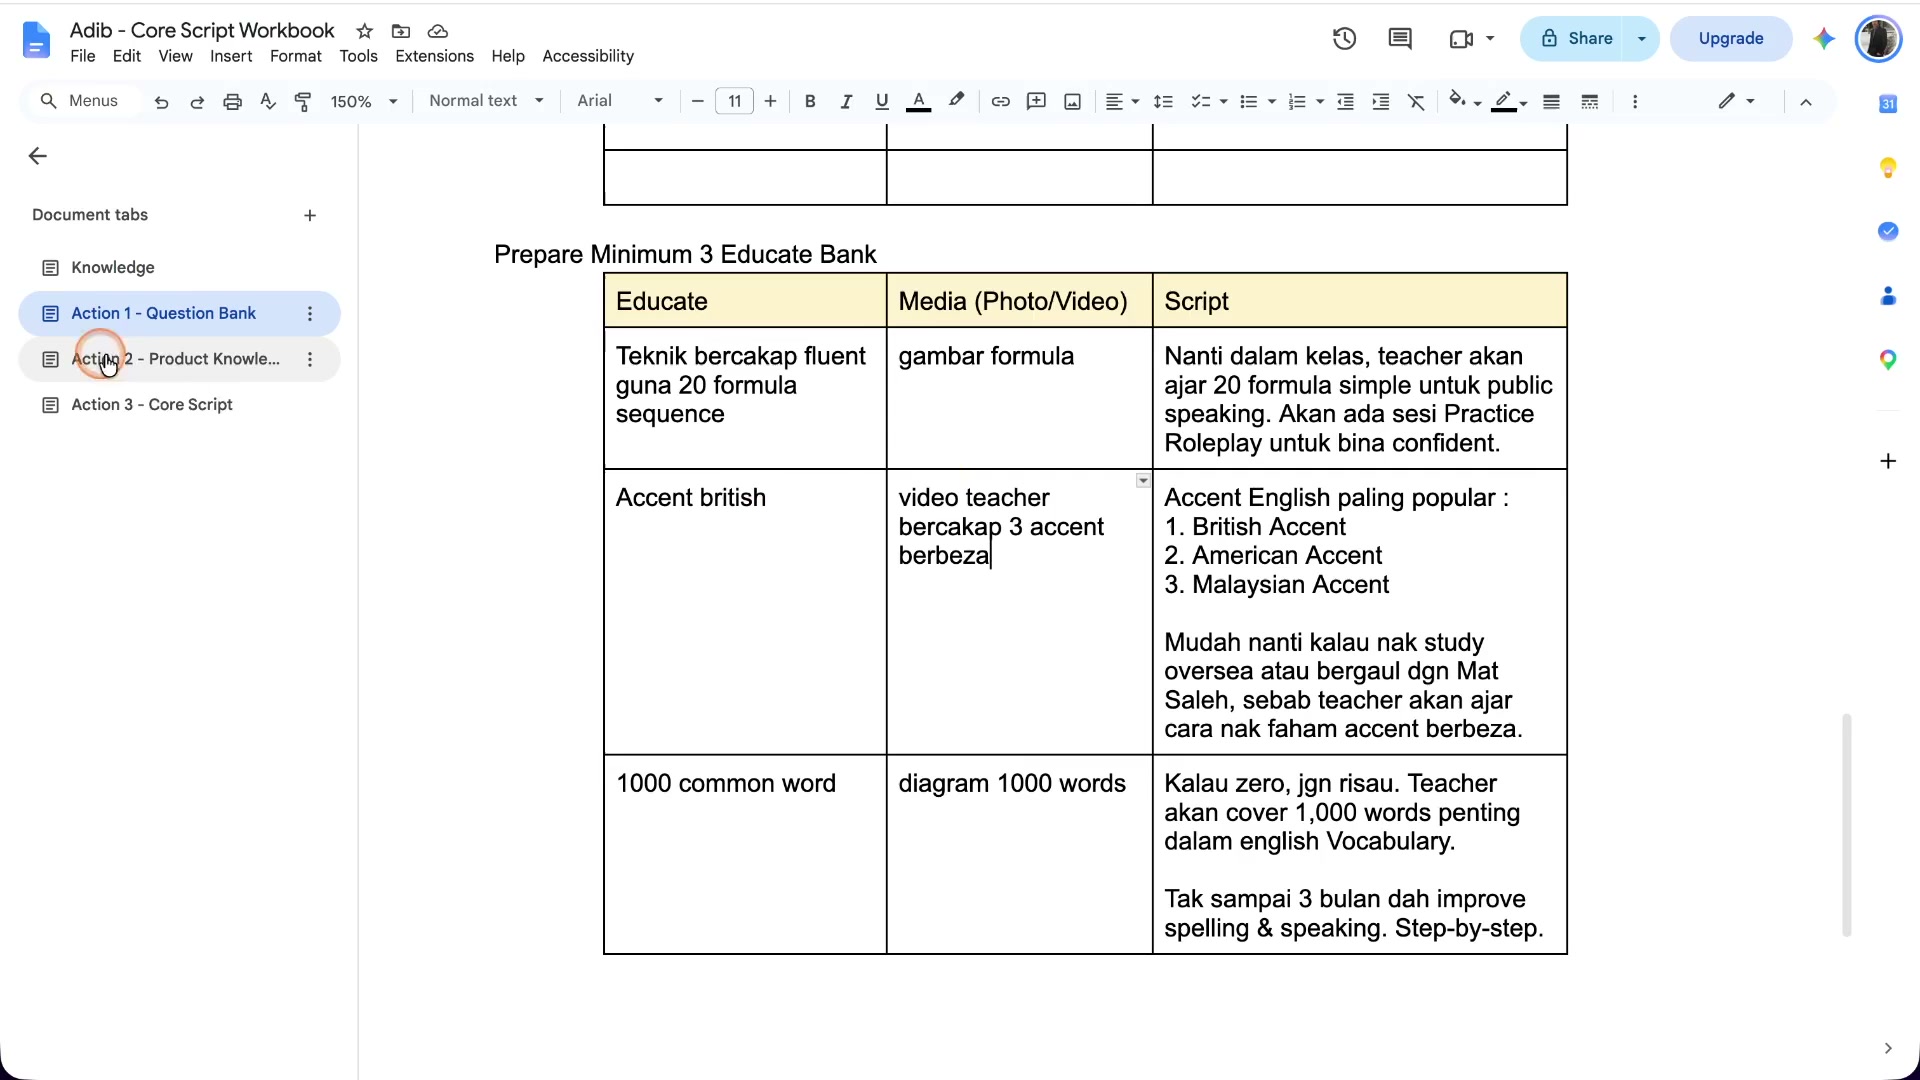1920x1080 pixels.
Task: Click the font size input field
Action: pos(734,101)
